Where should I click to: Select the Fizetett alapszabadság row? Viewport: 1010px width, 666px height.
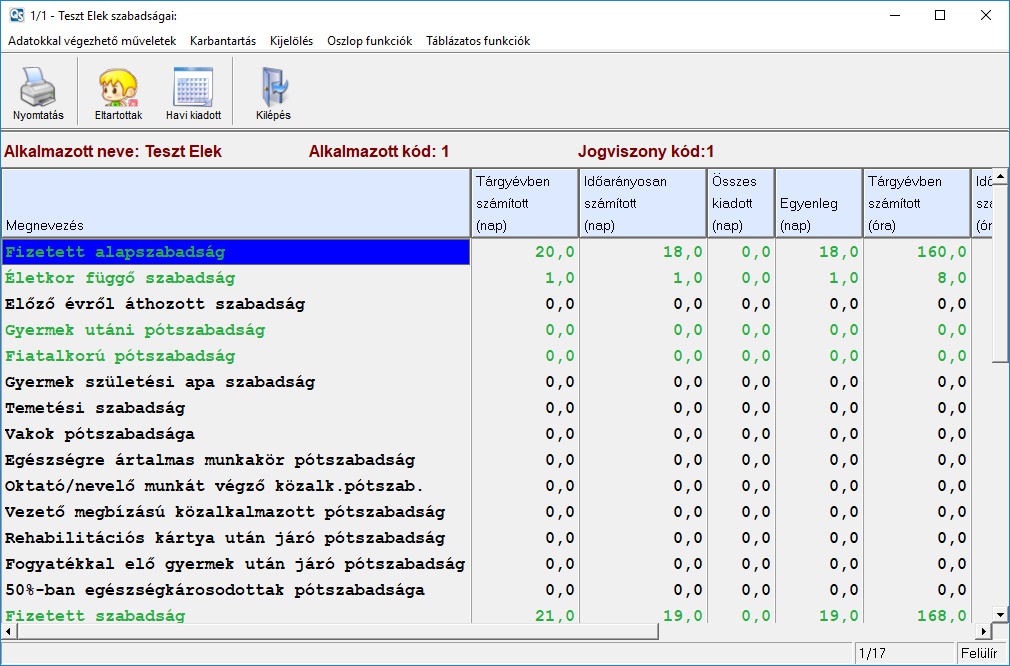coord(236,252)
